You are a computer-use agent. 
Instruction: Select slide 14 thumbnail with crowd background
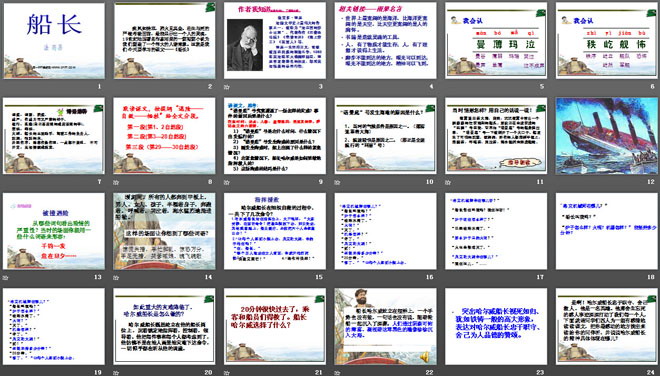point(165,231)
